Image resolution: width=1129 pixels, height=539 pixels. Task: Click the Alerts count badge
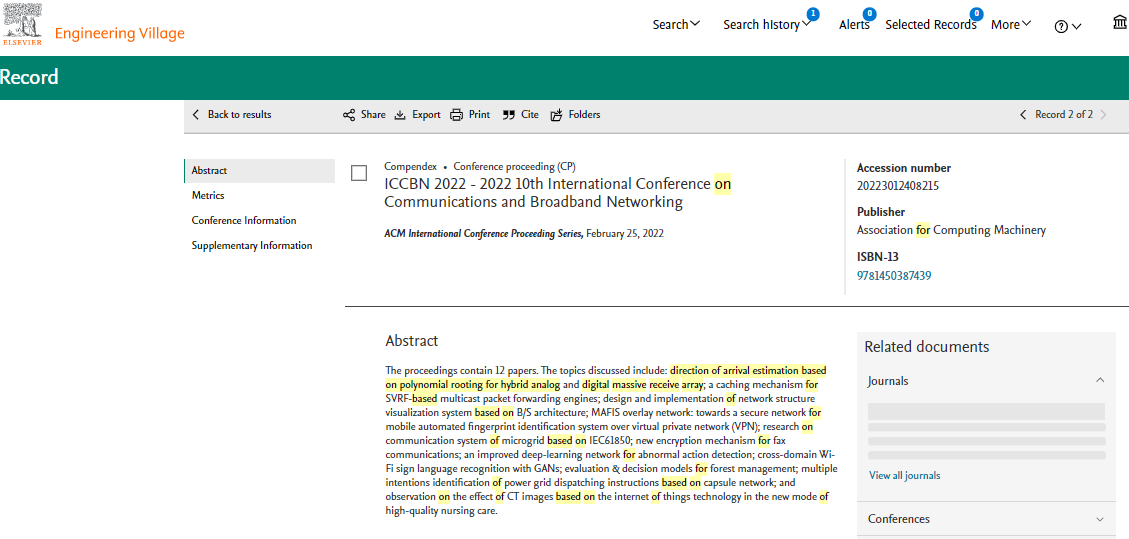point(869,13)
